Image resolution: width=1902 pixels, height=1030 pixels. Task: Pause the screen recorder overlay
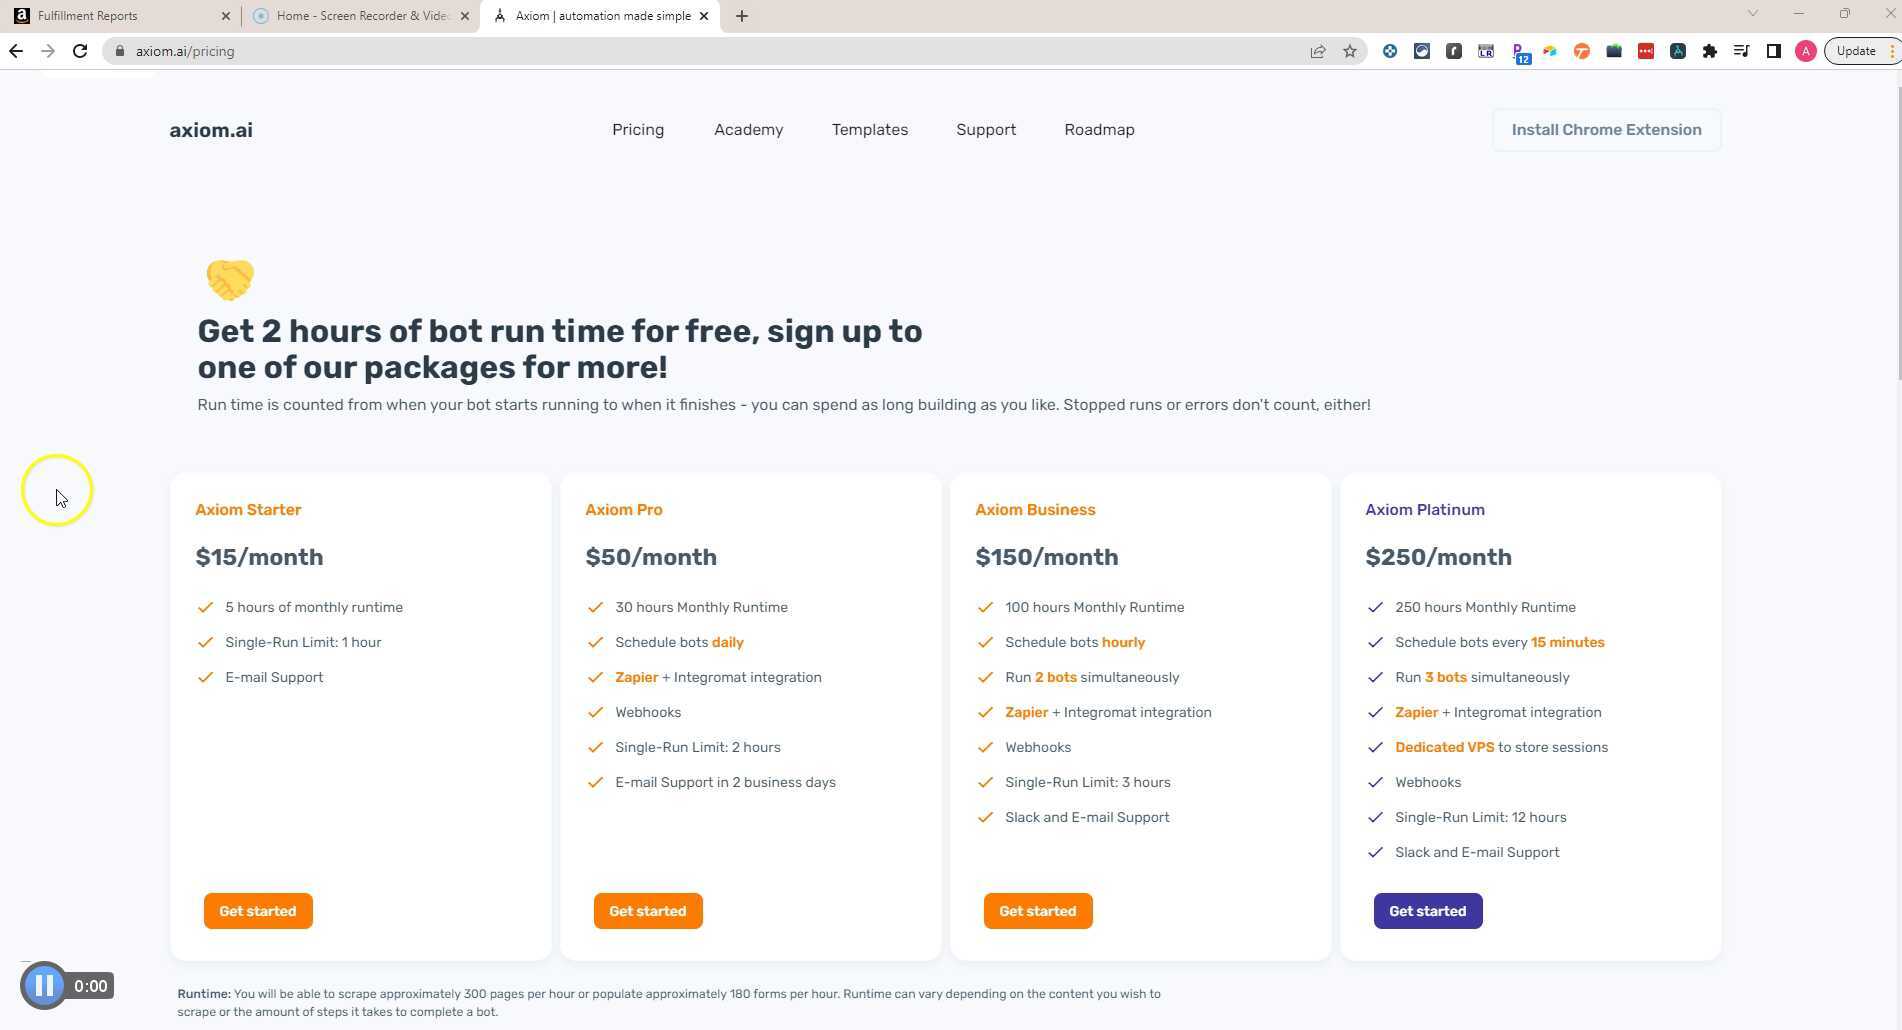pyautogui.click(x=44, y=985)
